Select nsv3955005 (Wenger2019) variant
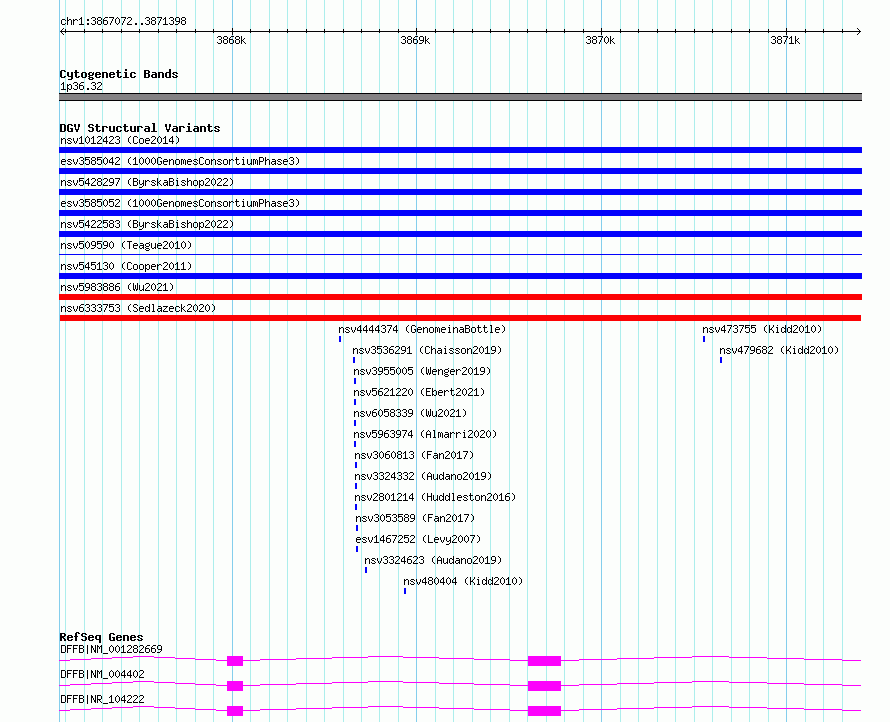 click(x=422, y=371)
